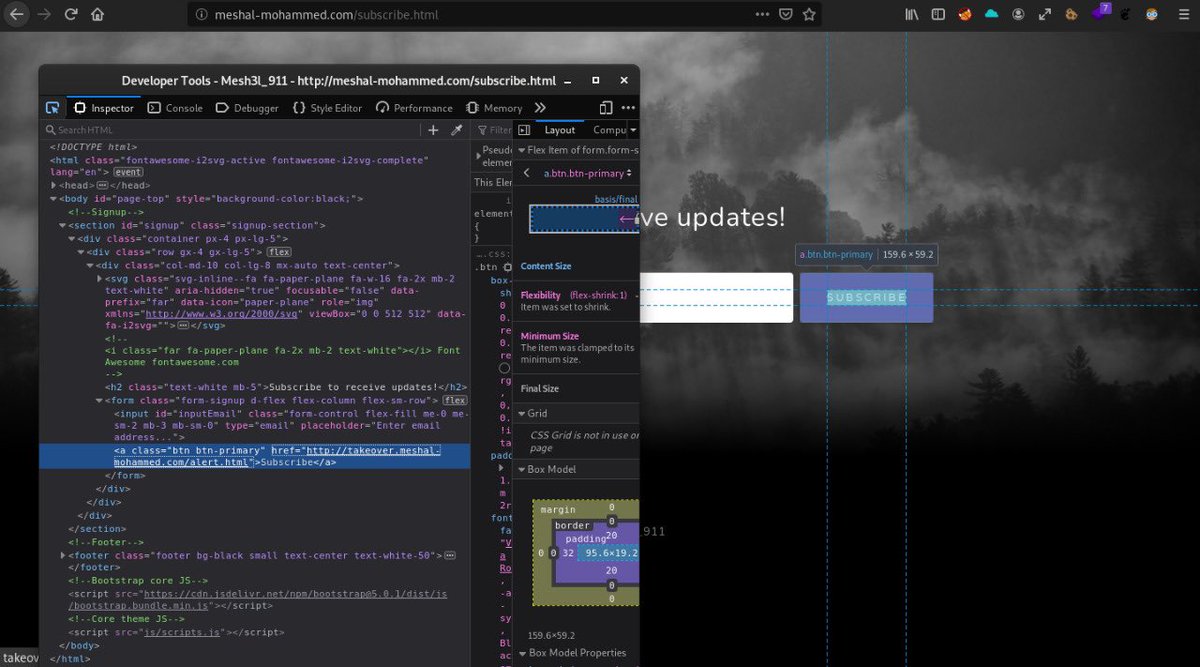Collapse the Box Model section
Viewport: 1200px width, 667px height.
tap(521, 469)
